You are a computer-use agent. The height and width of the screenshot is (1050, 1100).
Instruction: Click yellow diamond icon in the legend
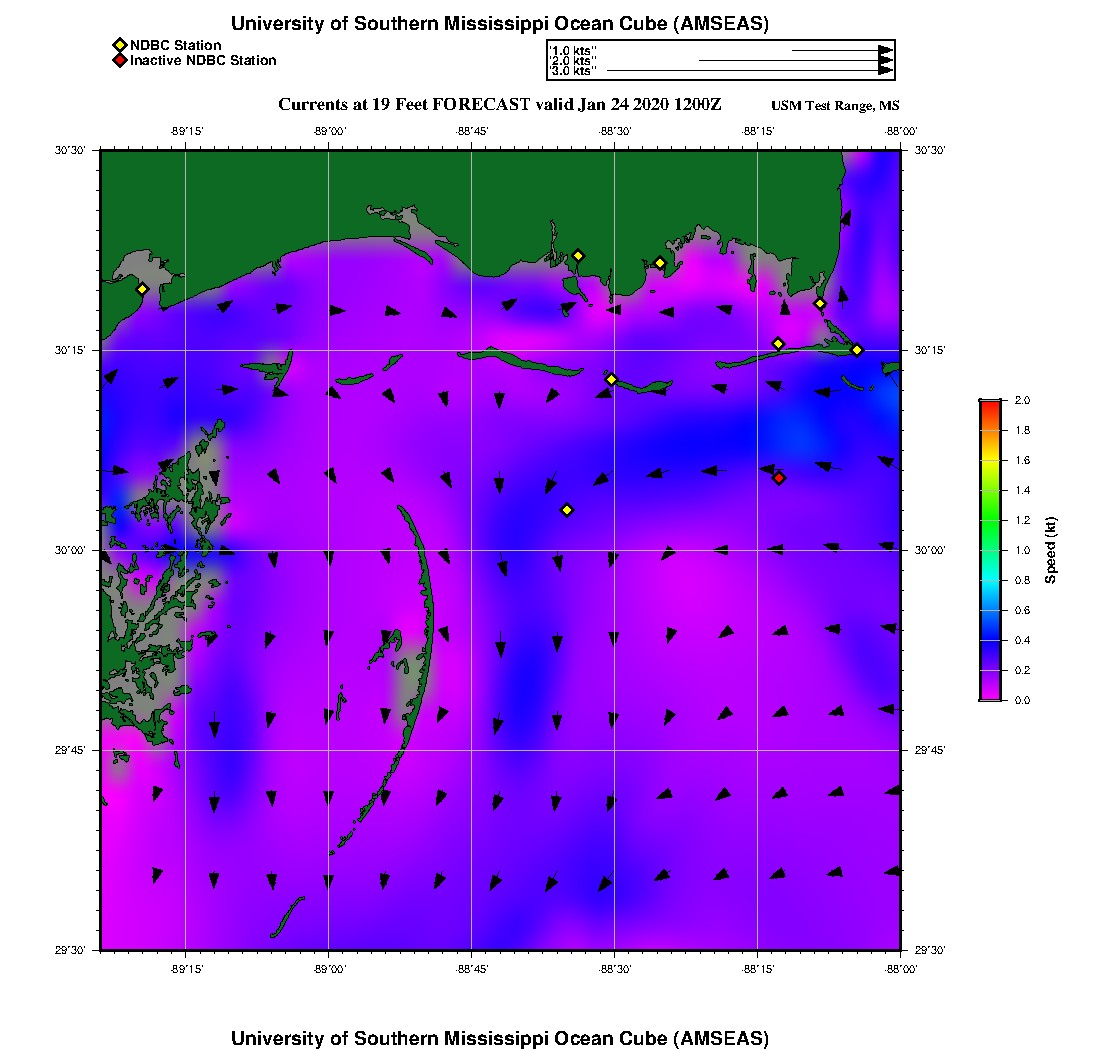tap(119, 45)
